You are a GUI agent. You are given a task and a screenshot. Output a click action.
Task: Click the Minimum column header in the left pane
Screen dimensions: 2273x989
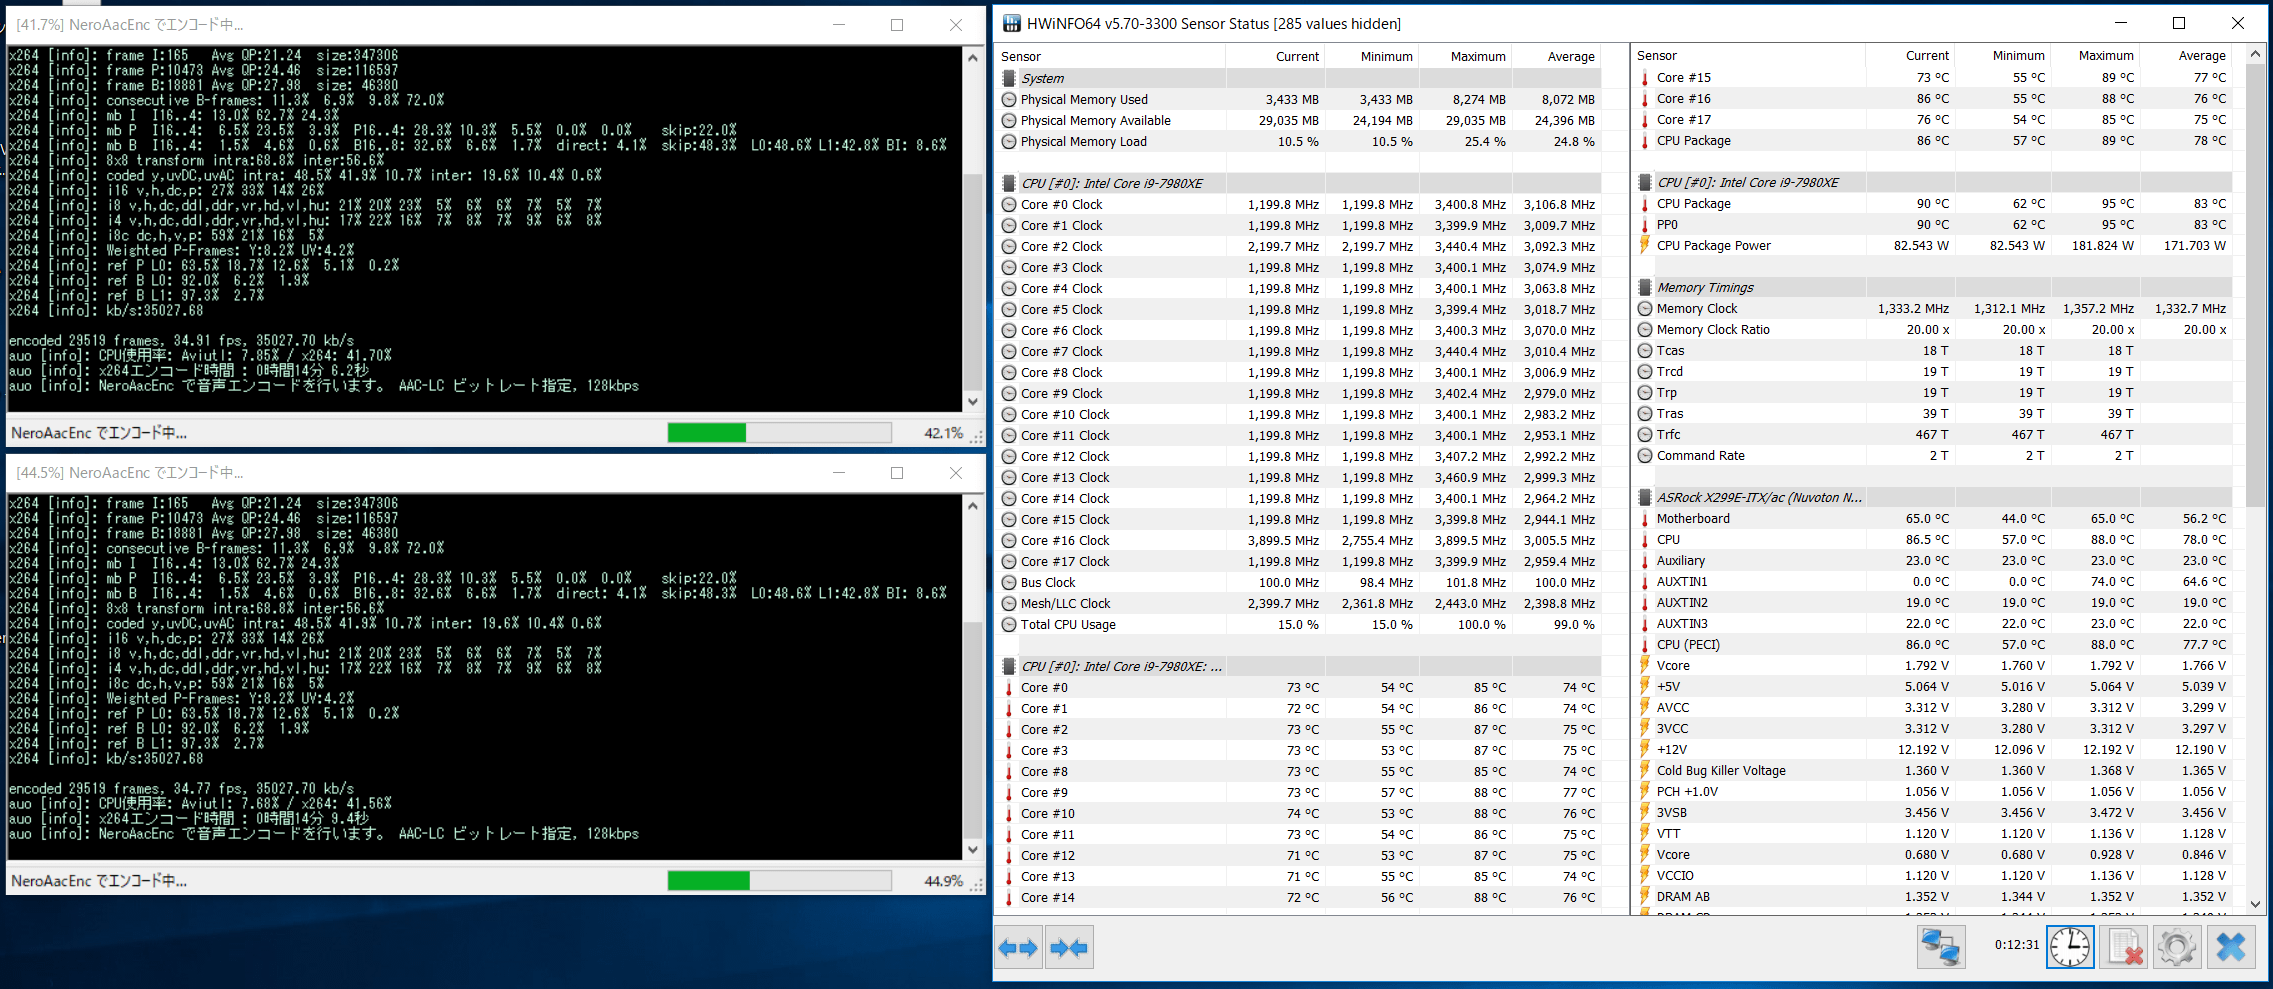[1372, 56]
